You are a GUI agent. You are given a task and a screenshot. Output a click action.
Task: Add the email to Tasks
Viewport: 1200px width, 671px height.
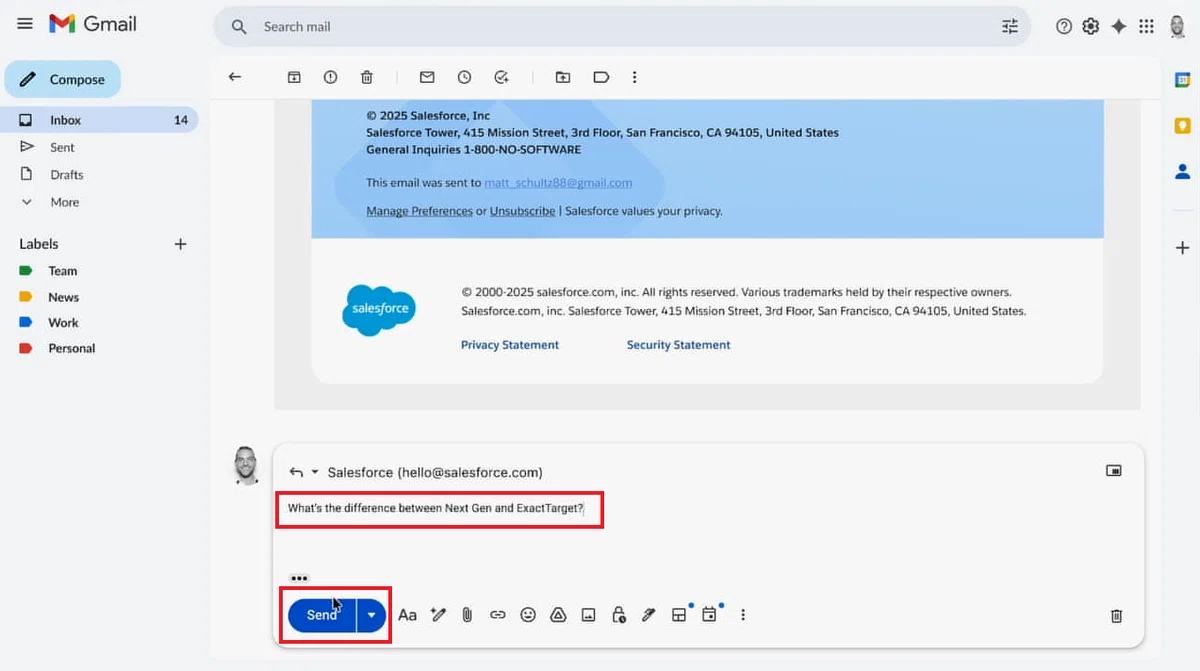[501, 77]
